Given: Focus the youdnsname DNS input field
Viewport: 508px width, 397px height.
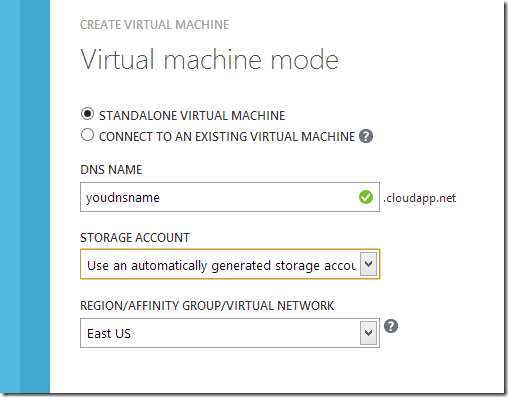Looking at the screenshot, I should point(230,197).
